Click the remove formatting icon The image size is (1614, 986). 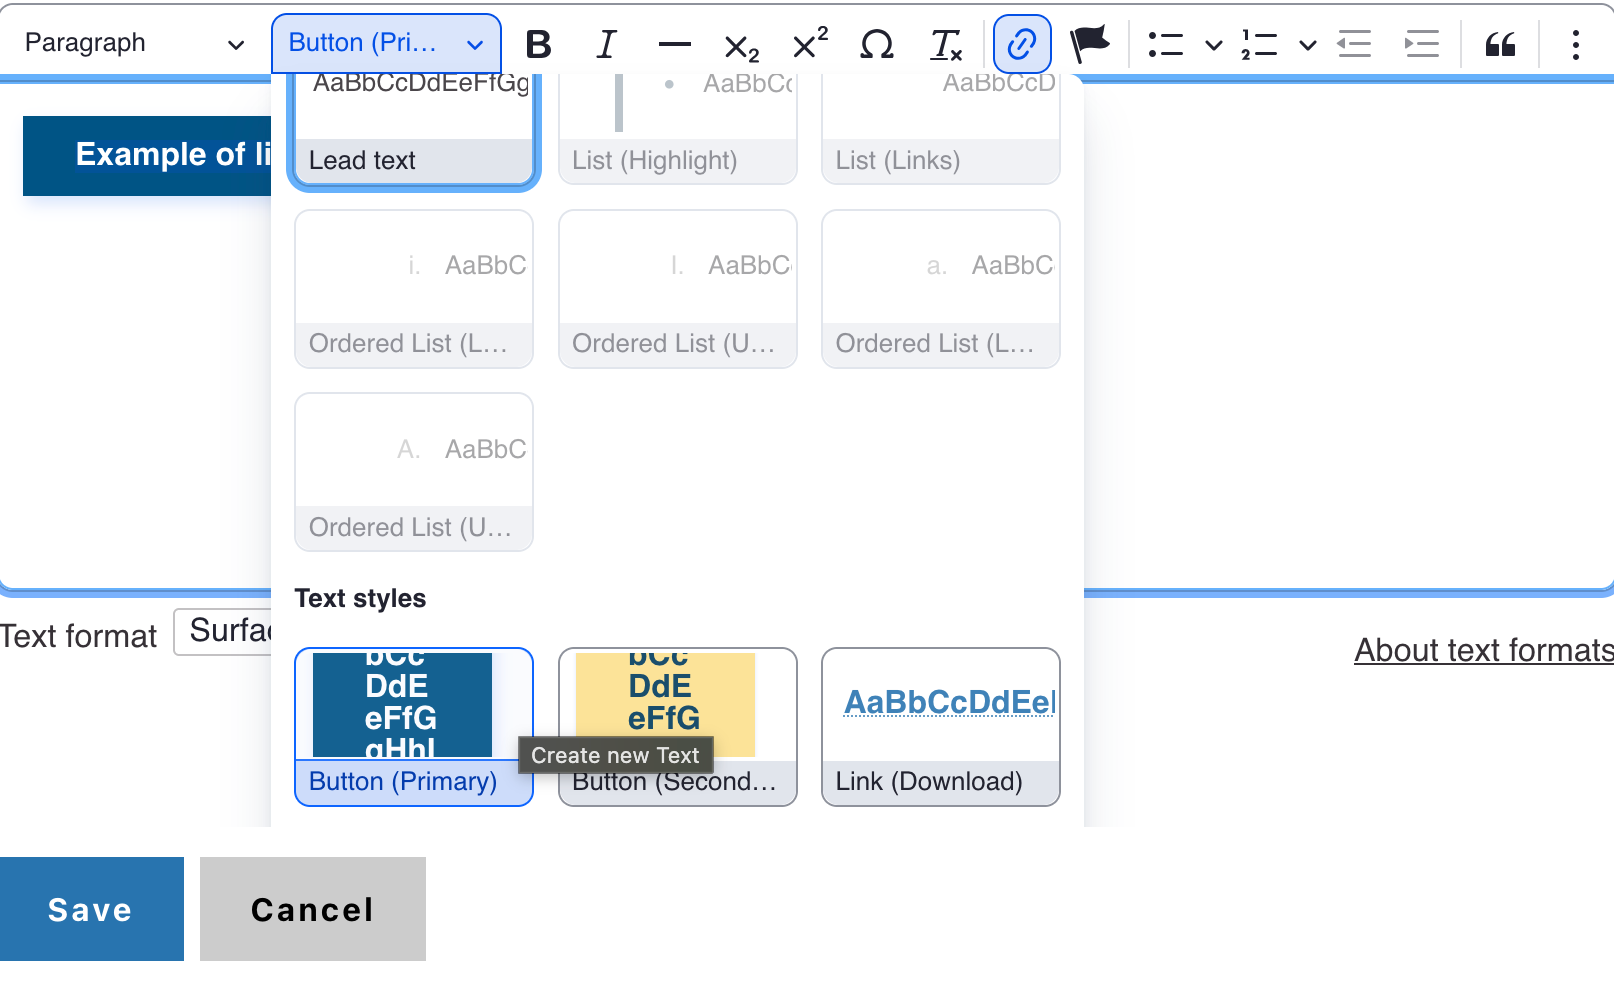pos(945,44)
